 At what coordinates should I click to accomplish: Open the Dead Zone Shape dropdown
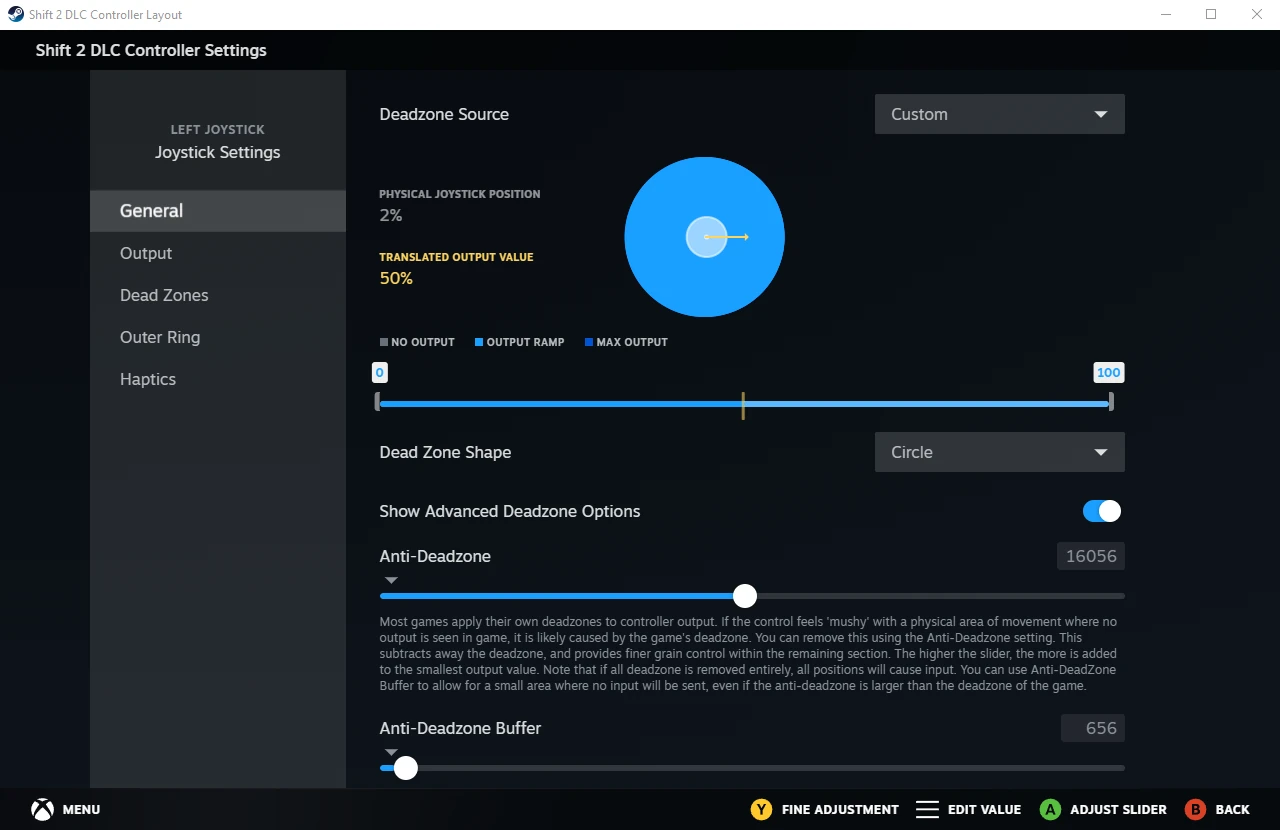[1000, 452]
